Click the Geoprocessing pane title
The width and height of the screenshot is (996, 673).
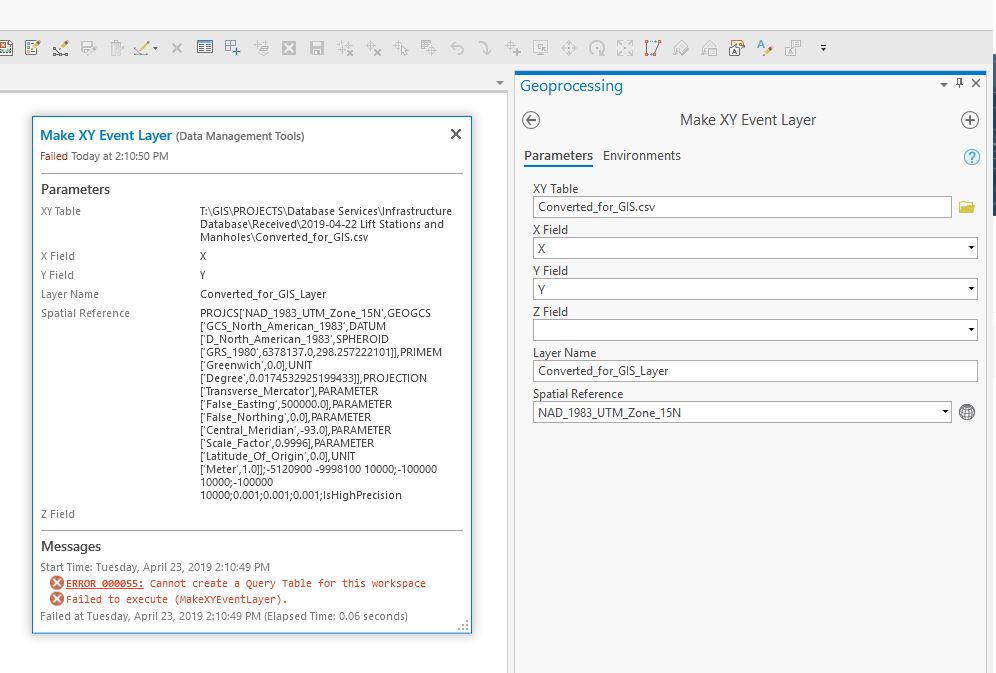571,86
